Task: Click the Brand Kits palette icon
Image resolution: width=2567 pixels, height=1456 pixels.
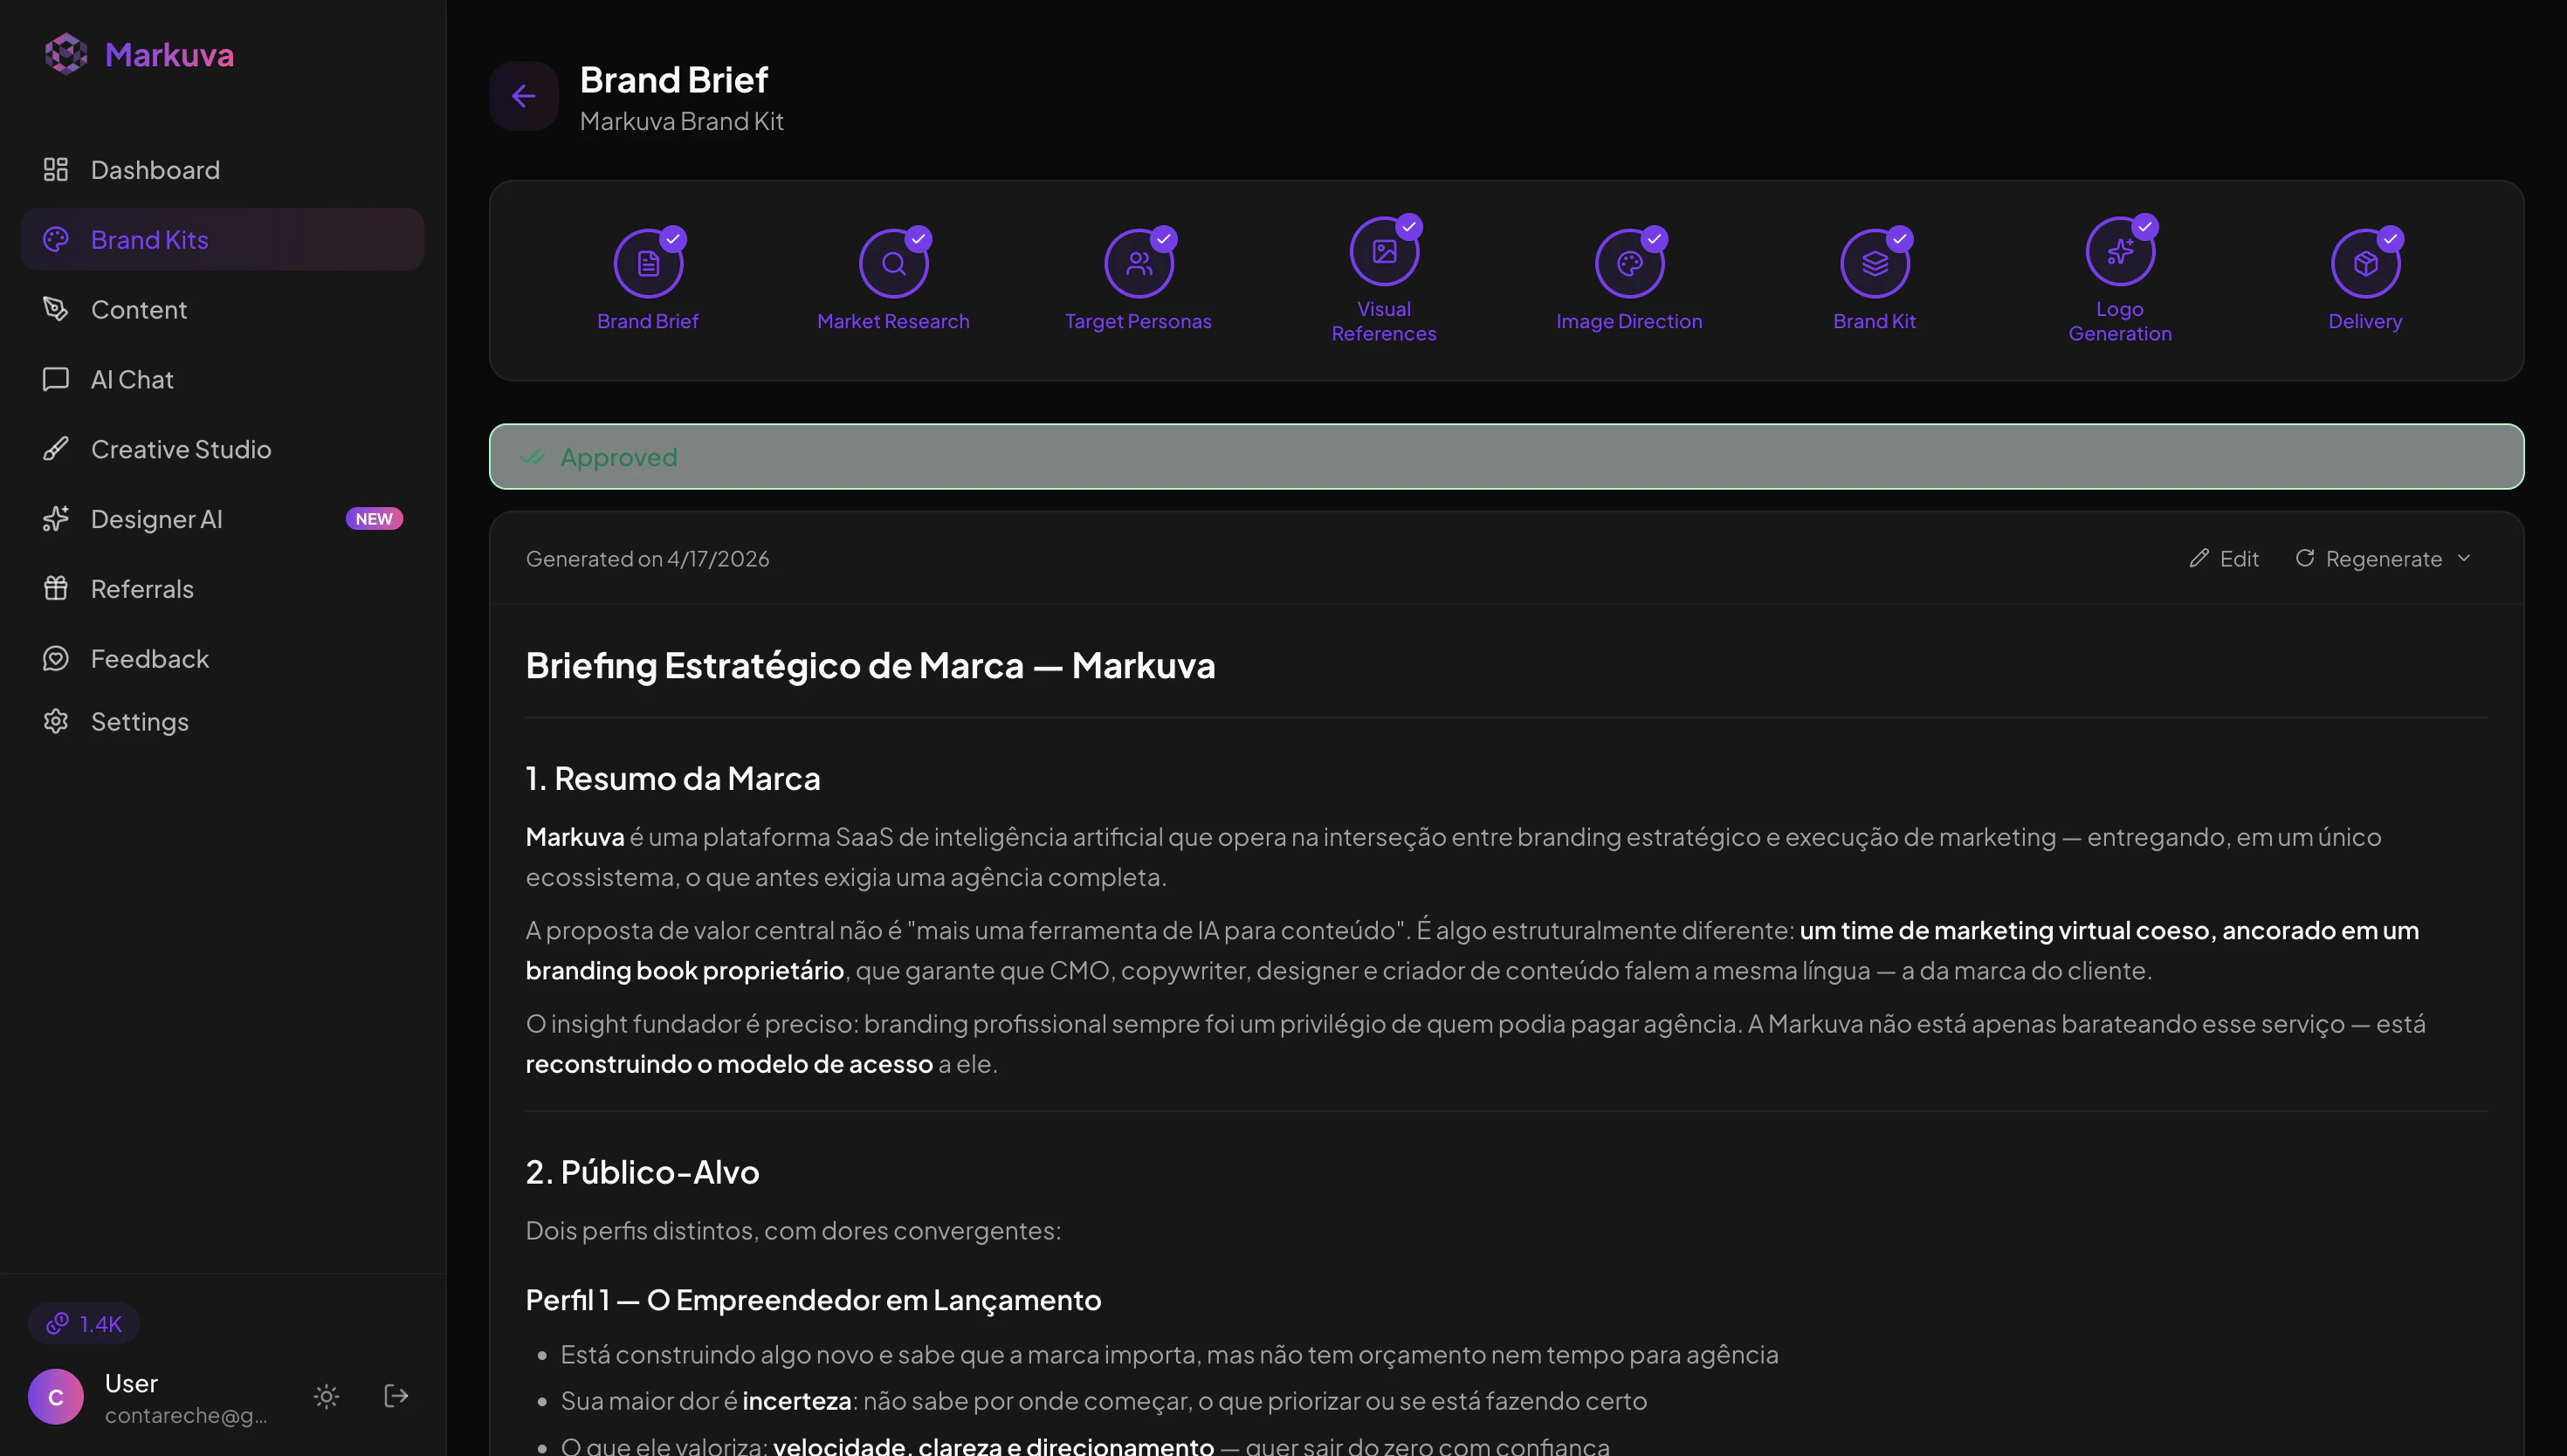Action: coord(56,239)
